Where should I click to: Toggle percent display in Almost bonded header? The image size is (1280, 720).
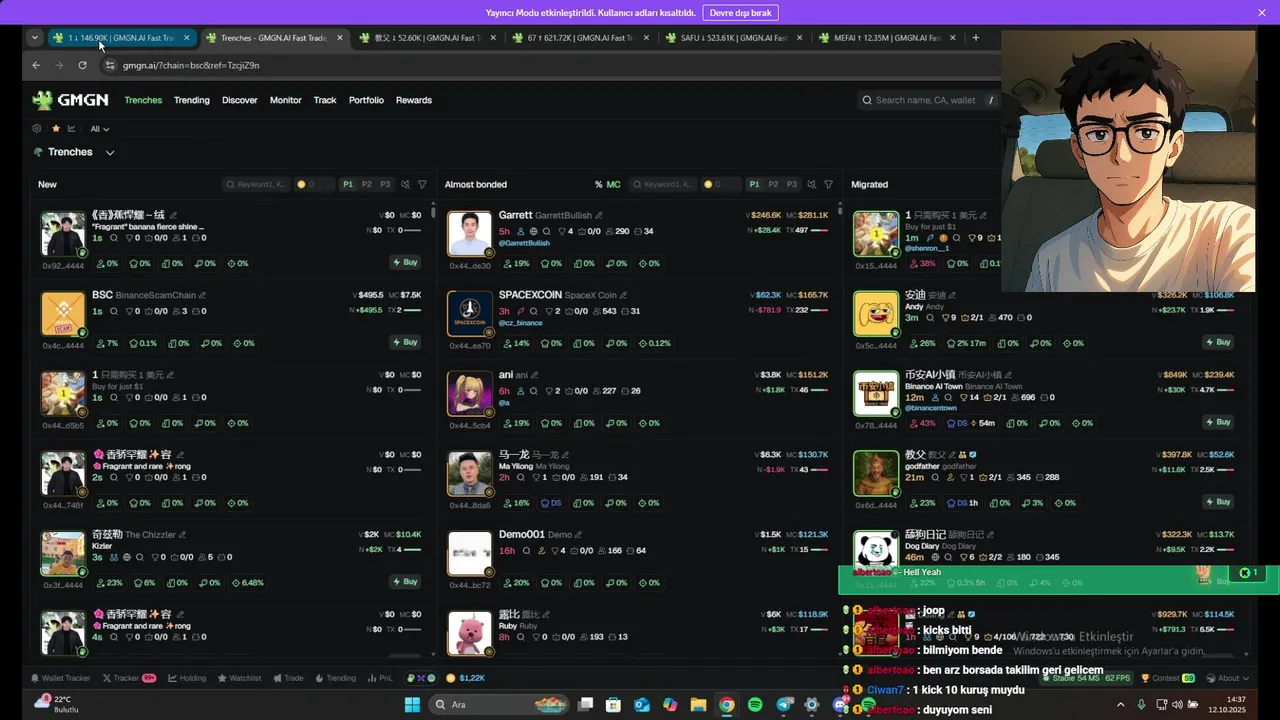point(598,184)
